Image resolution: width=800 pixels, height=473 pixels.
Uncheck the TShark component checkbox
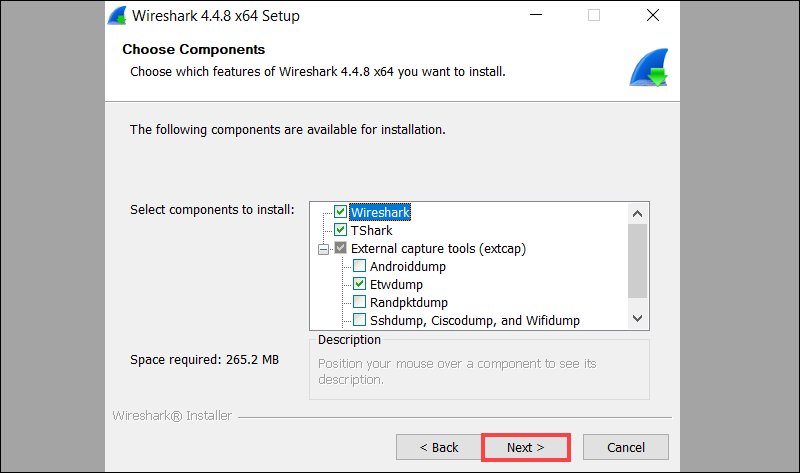pos(340,230)
